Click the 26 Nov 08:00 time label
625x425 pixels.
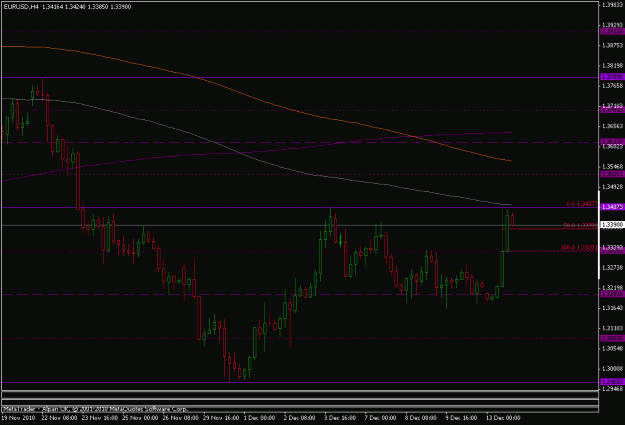tap(181, 418)
